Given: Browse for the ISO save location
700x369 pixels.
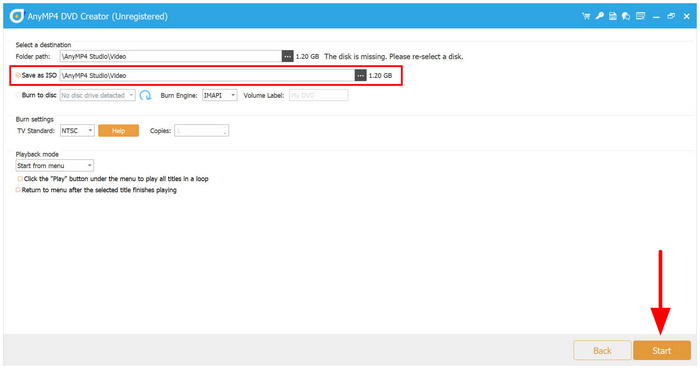Looking at the screenshot, I should pos(360,75).
